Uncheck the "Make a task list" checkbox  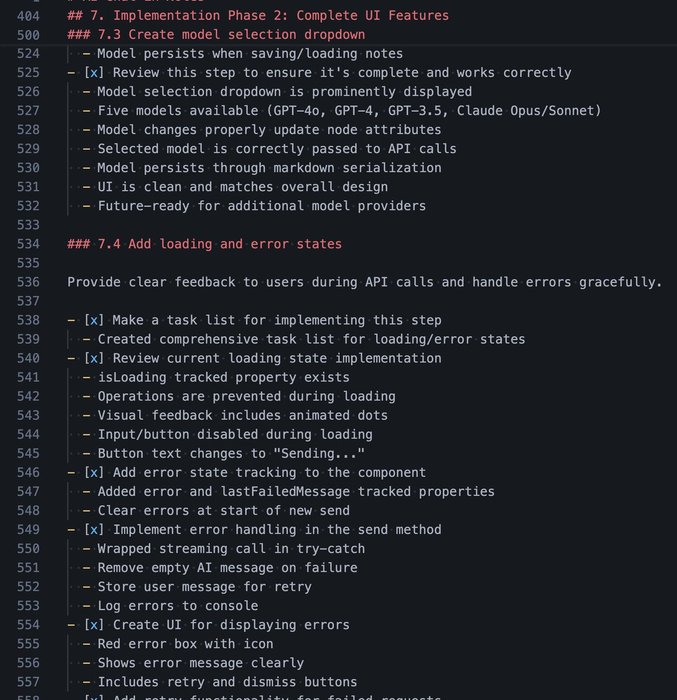tap(93, 320)
